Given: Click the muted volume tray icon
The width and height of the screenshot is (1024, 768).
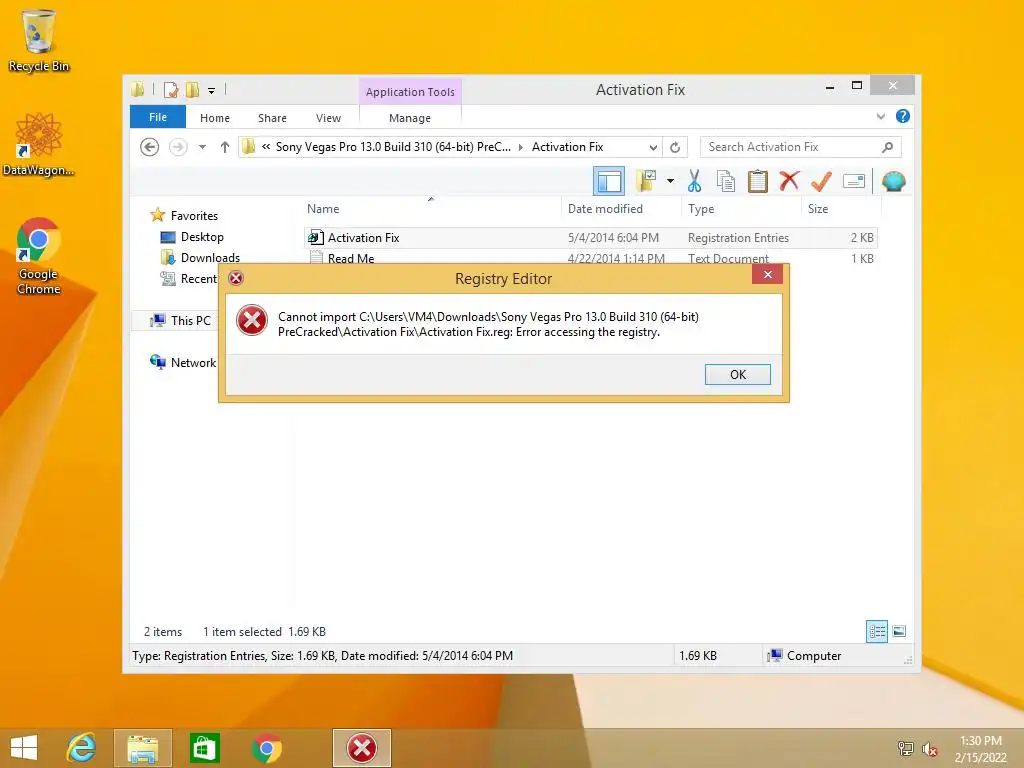Looking at the screenshot, I should click(x=929, y=749).
